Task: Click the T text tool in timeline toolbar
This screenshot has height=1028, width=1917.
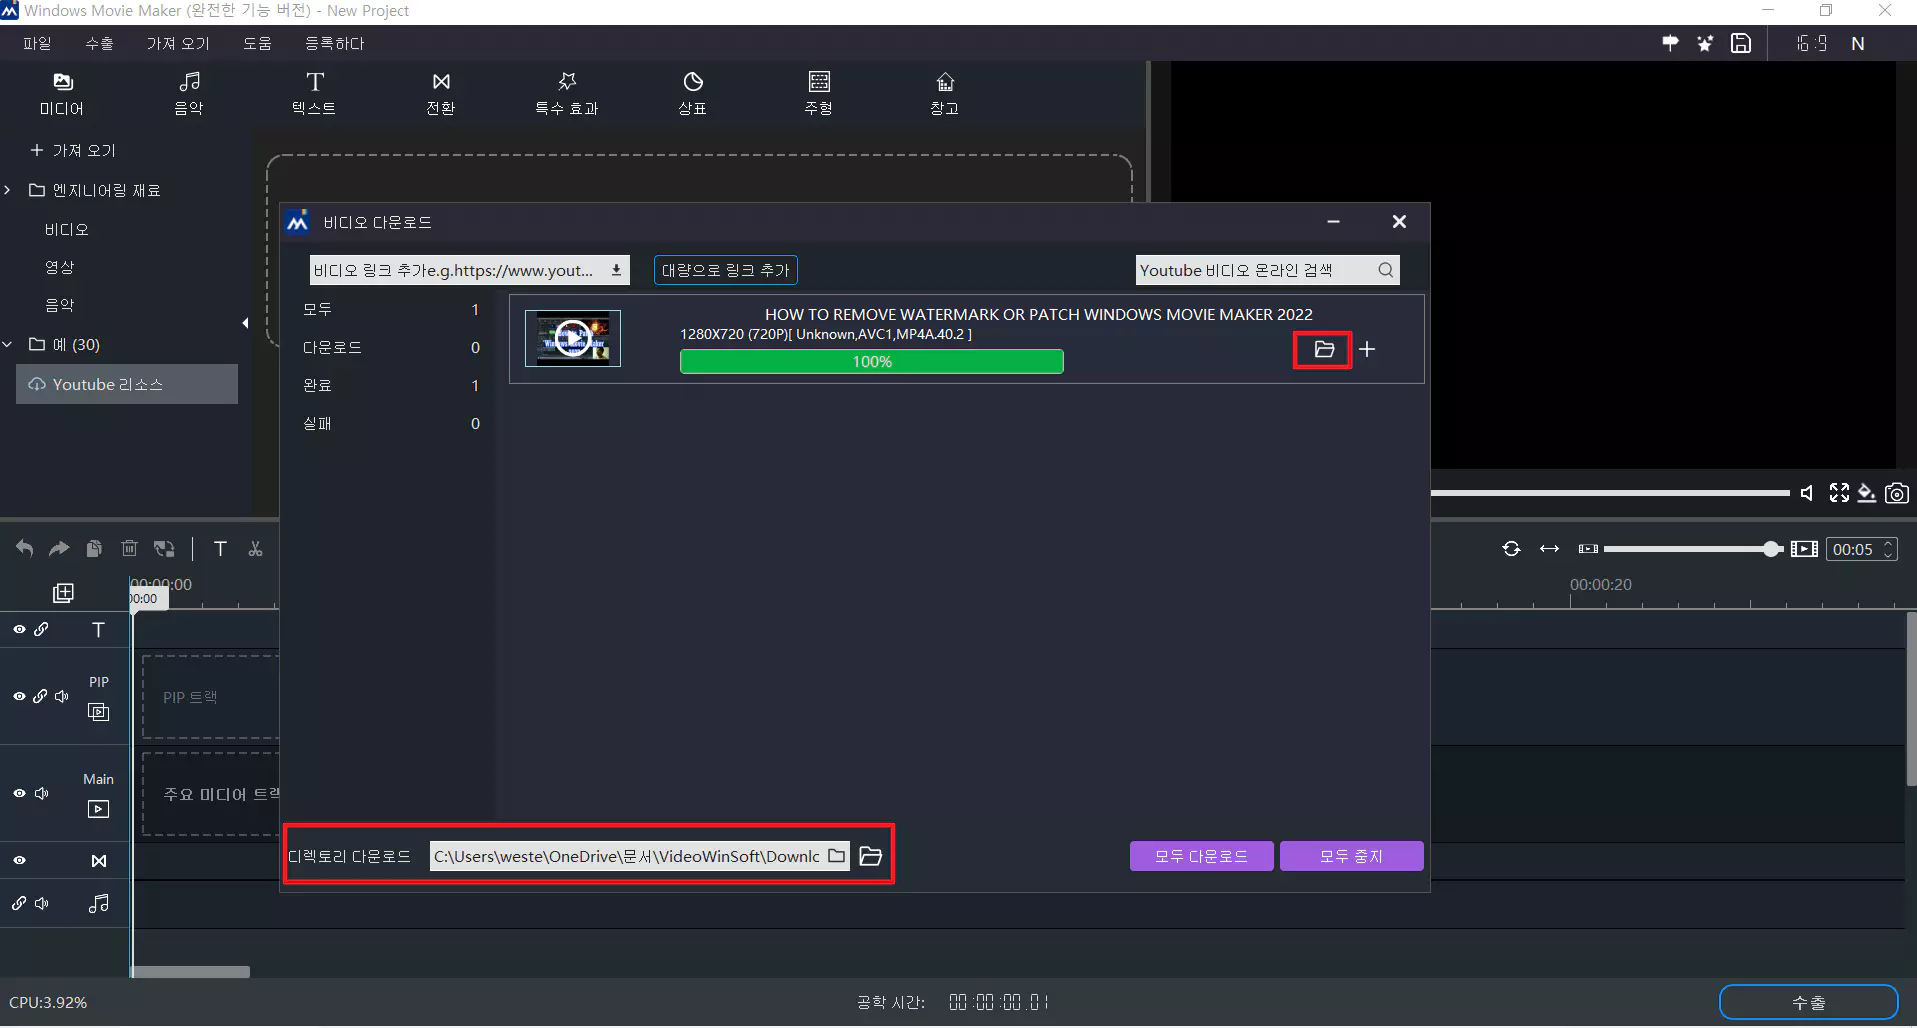Action: 220,548
